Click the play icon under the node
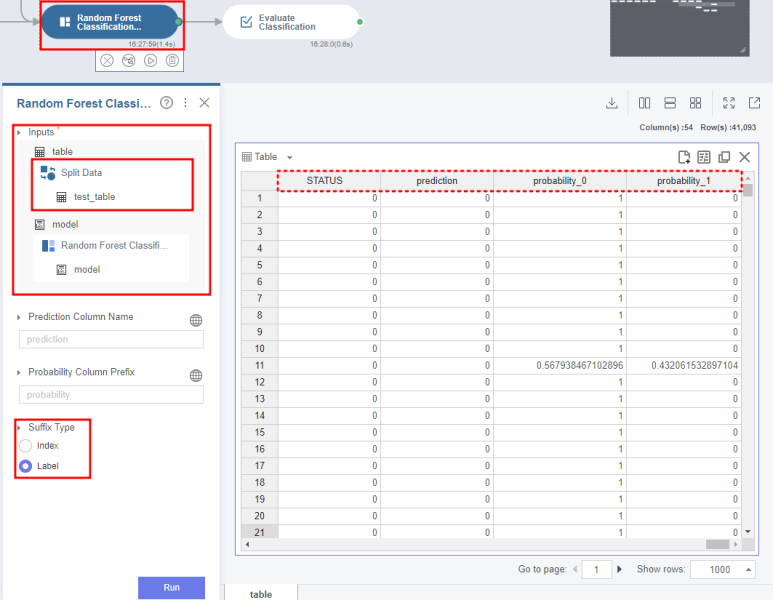 [150, 61]
